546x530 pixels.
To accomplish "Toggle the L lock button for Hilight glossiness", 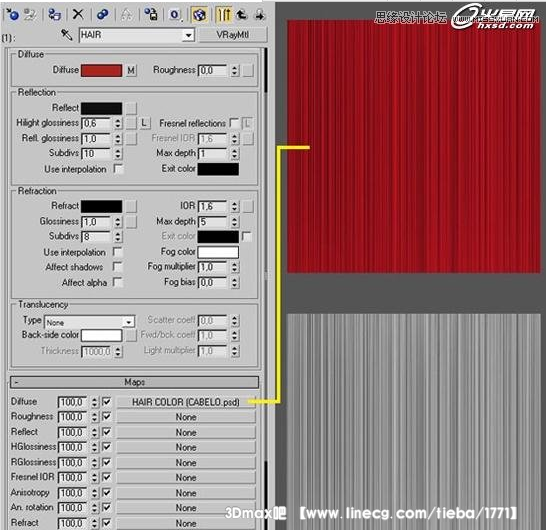I will [145, 123].
